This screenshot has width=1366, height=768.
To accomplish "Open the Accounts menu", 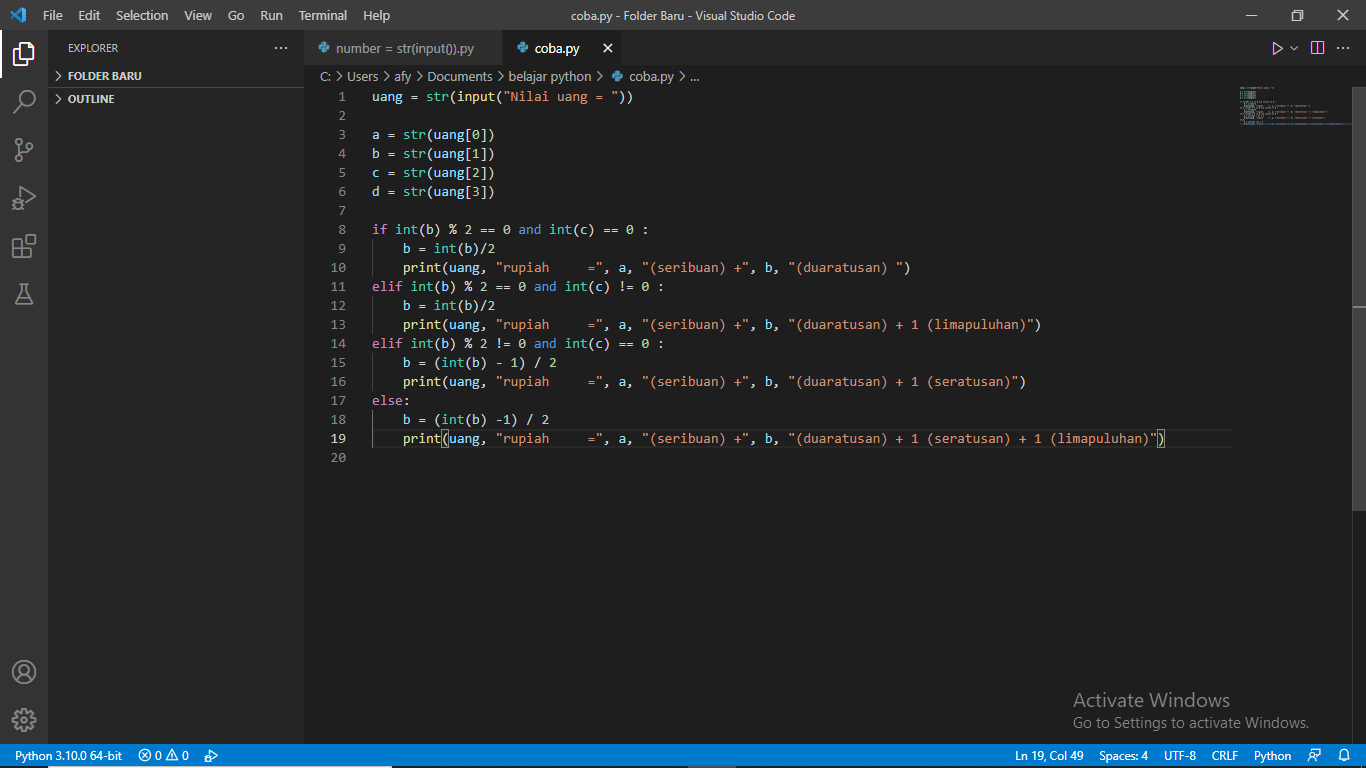I will click(x=24, y=672).
